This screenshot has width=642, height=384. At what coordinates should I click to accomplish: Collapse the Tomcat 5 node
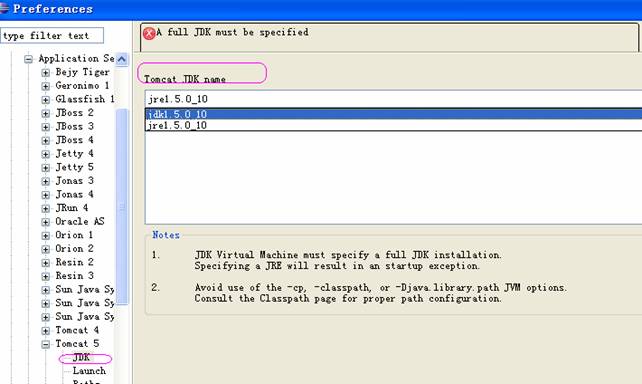point(45,344)
